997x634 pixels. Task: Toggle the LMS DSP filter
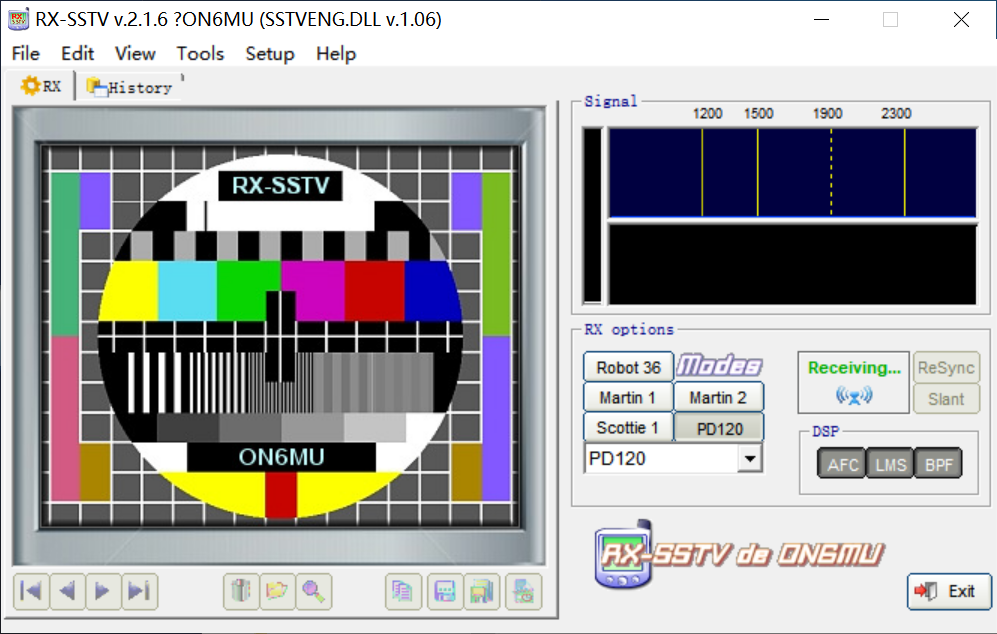[x=890, y=464]
